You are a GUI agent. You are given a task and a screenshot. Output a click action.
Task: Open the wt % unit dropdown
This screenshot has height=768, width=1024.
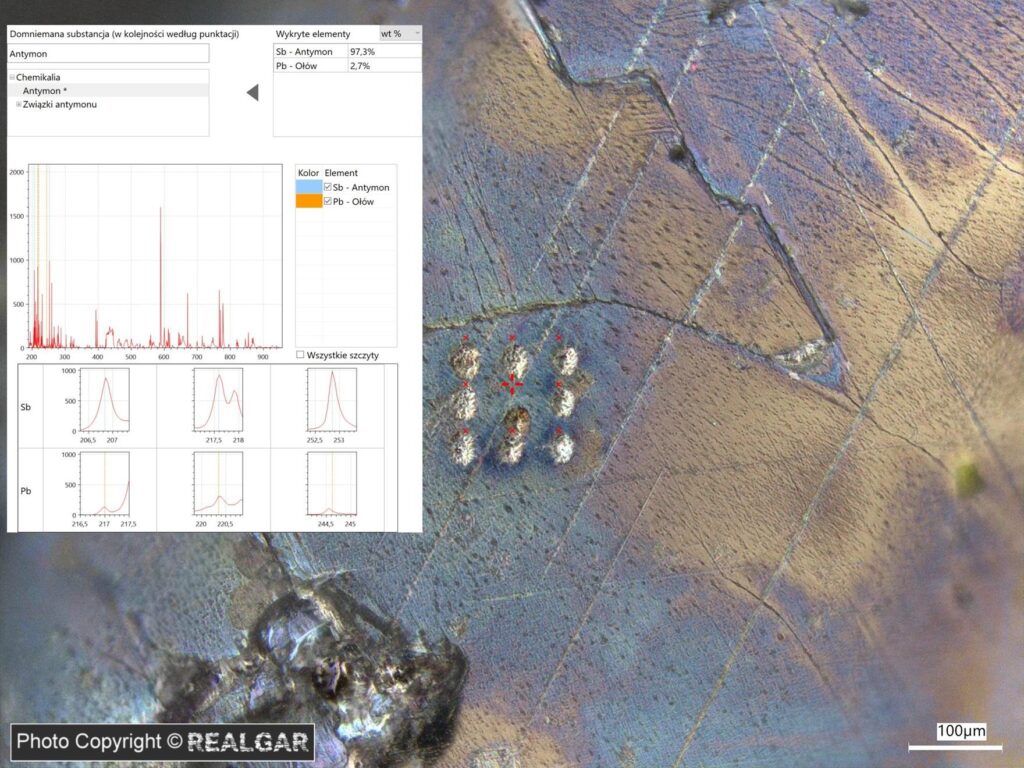400,33
